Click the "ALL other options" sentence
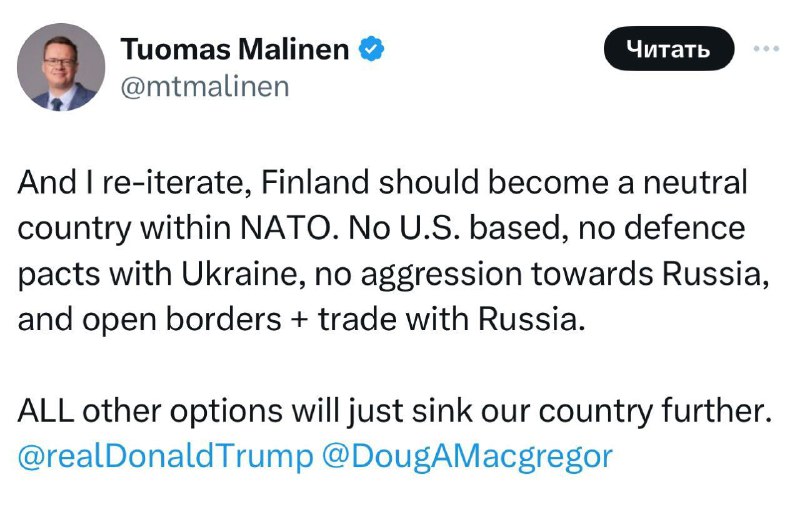800x507 pixels. [x=395, y=410]
